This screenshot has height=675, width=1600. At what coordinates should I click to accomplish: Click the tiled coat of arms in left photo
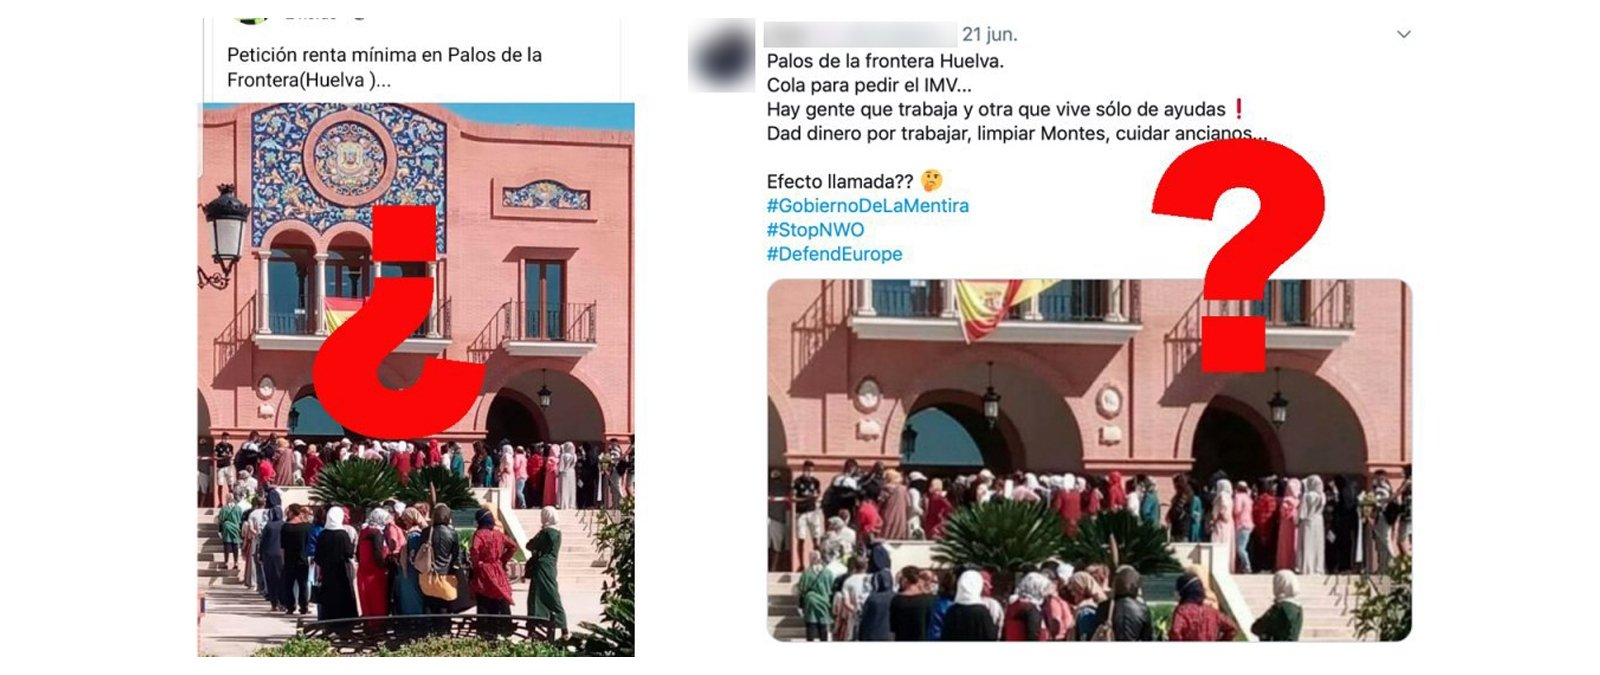pos(349,158)
